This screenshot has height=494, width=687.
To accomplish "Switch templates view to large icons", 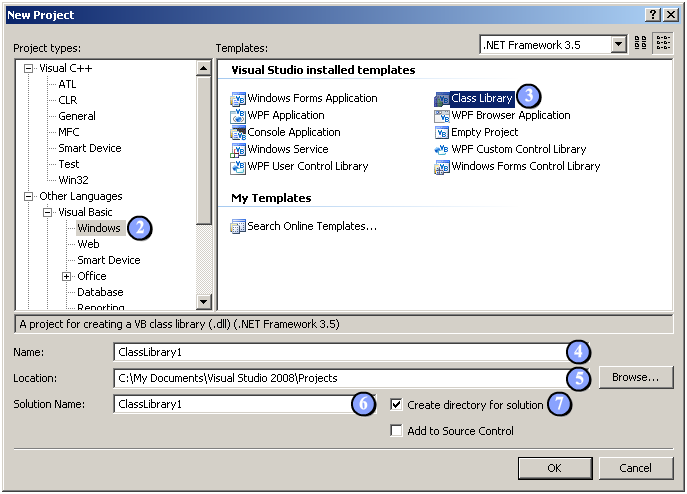I will (x=640, y=43).
